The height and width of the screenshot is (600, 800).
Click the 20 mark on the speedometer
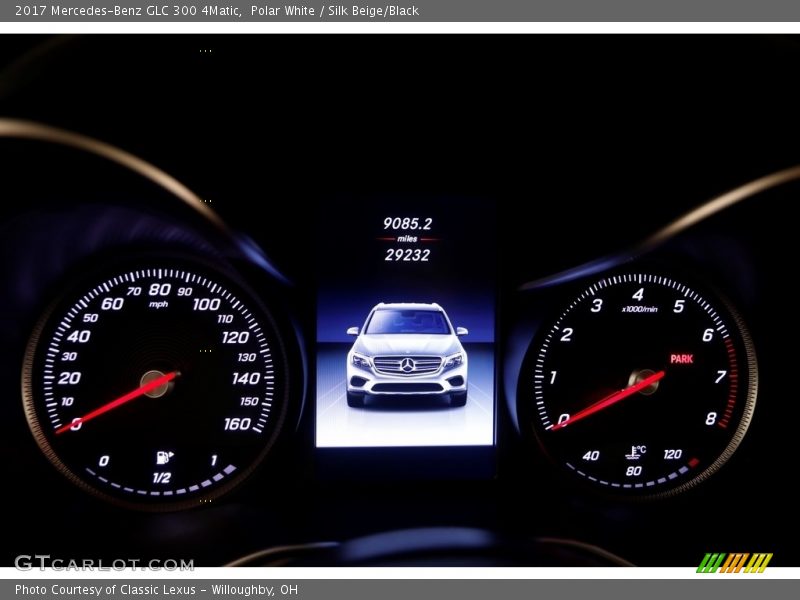[x=69, y=378]
